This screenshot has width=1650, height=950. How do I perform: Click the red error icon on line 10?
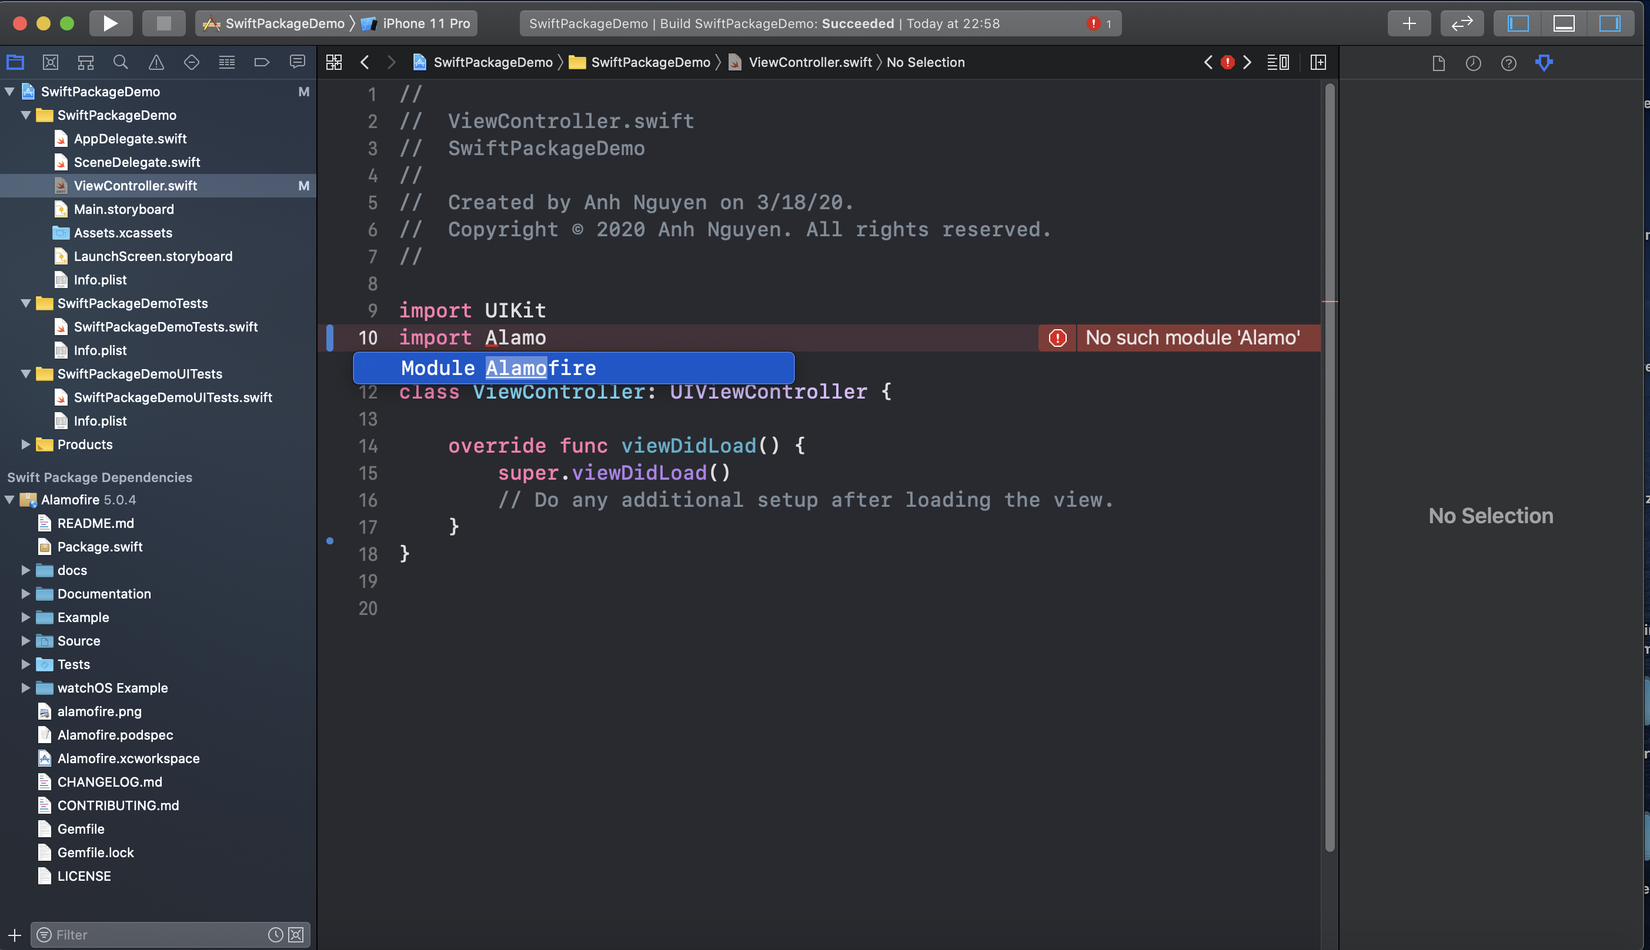tap(1057, 338)
